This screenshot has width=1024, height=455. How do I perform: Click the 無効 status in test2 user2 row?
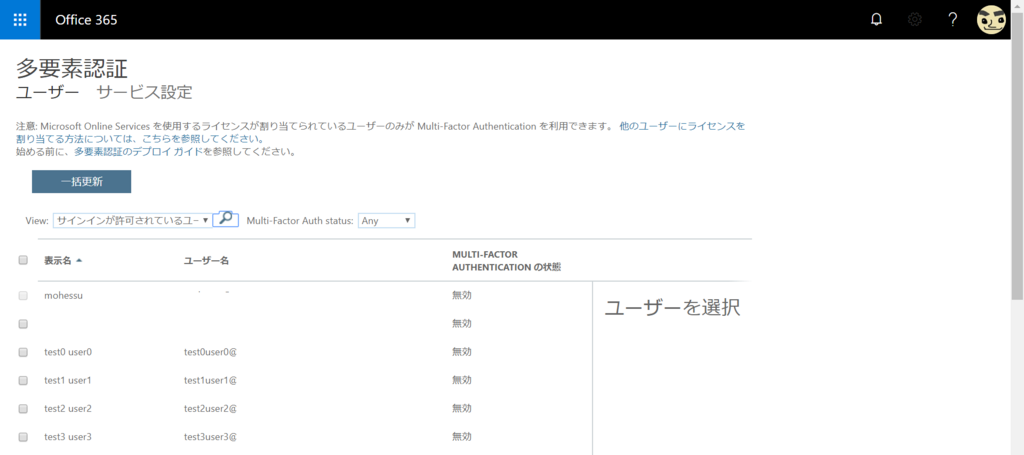(x=462, y=409)
